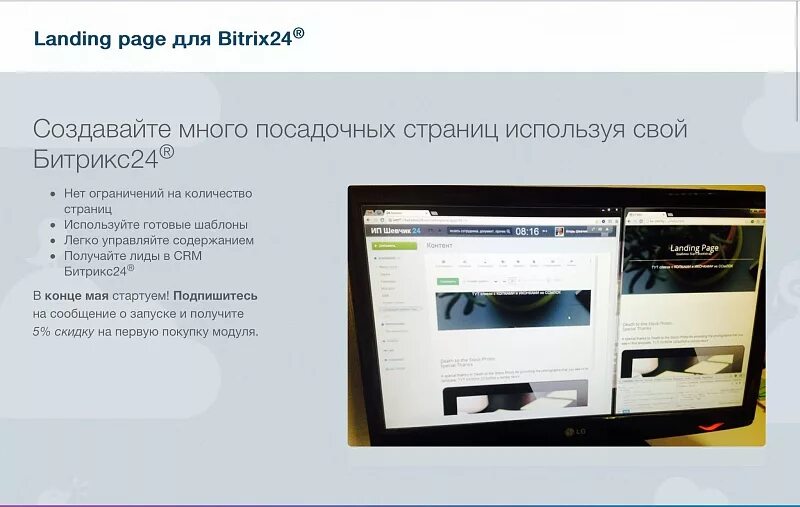Click the 08:16 clock shown in the photo

[527, 232]
